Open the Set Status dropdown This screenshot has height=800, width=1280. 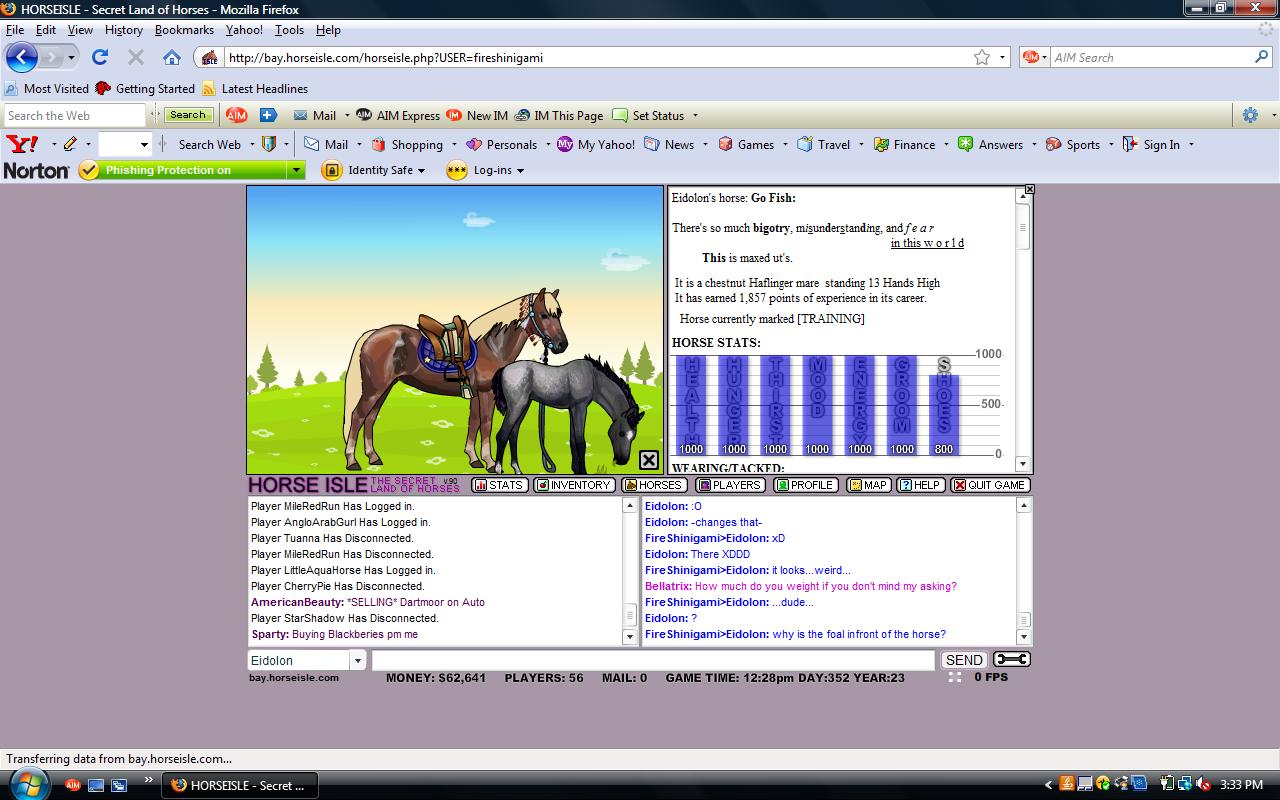click(x=655, y=115)
